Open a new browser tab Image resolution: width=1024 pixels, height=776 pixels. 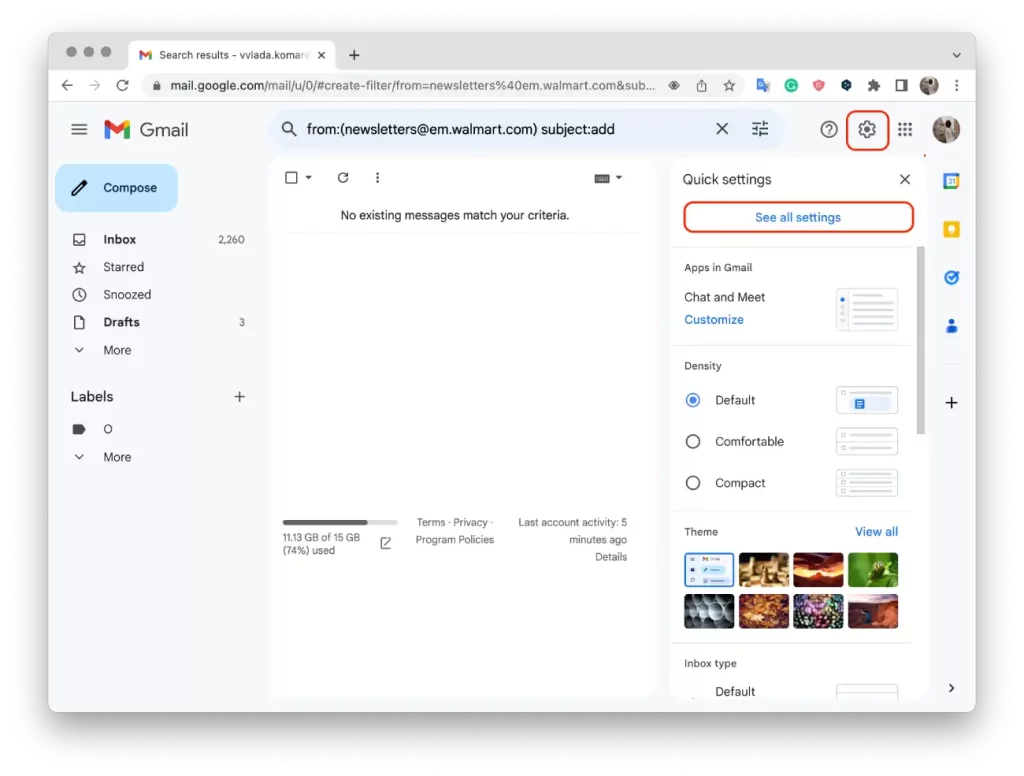[354, 56]
